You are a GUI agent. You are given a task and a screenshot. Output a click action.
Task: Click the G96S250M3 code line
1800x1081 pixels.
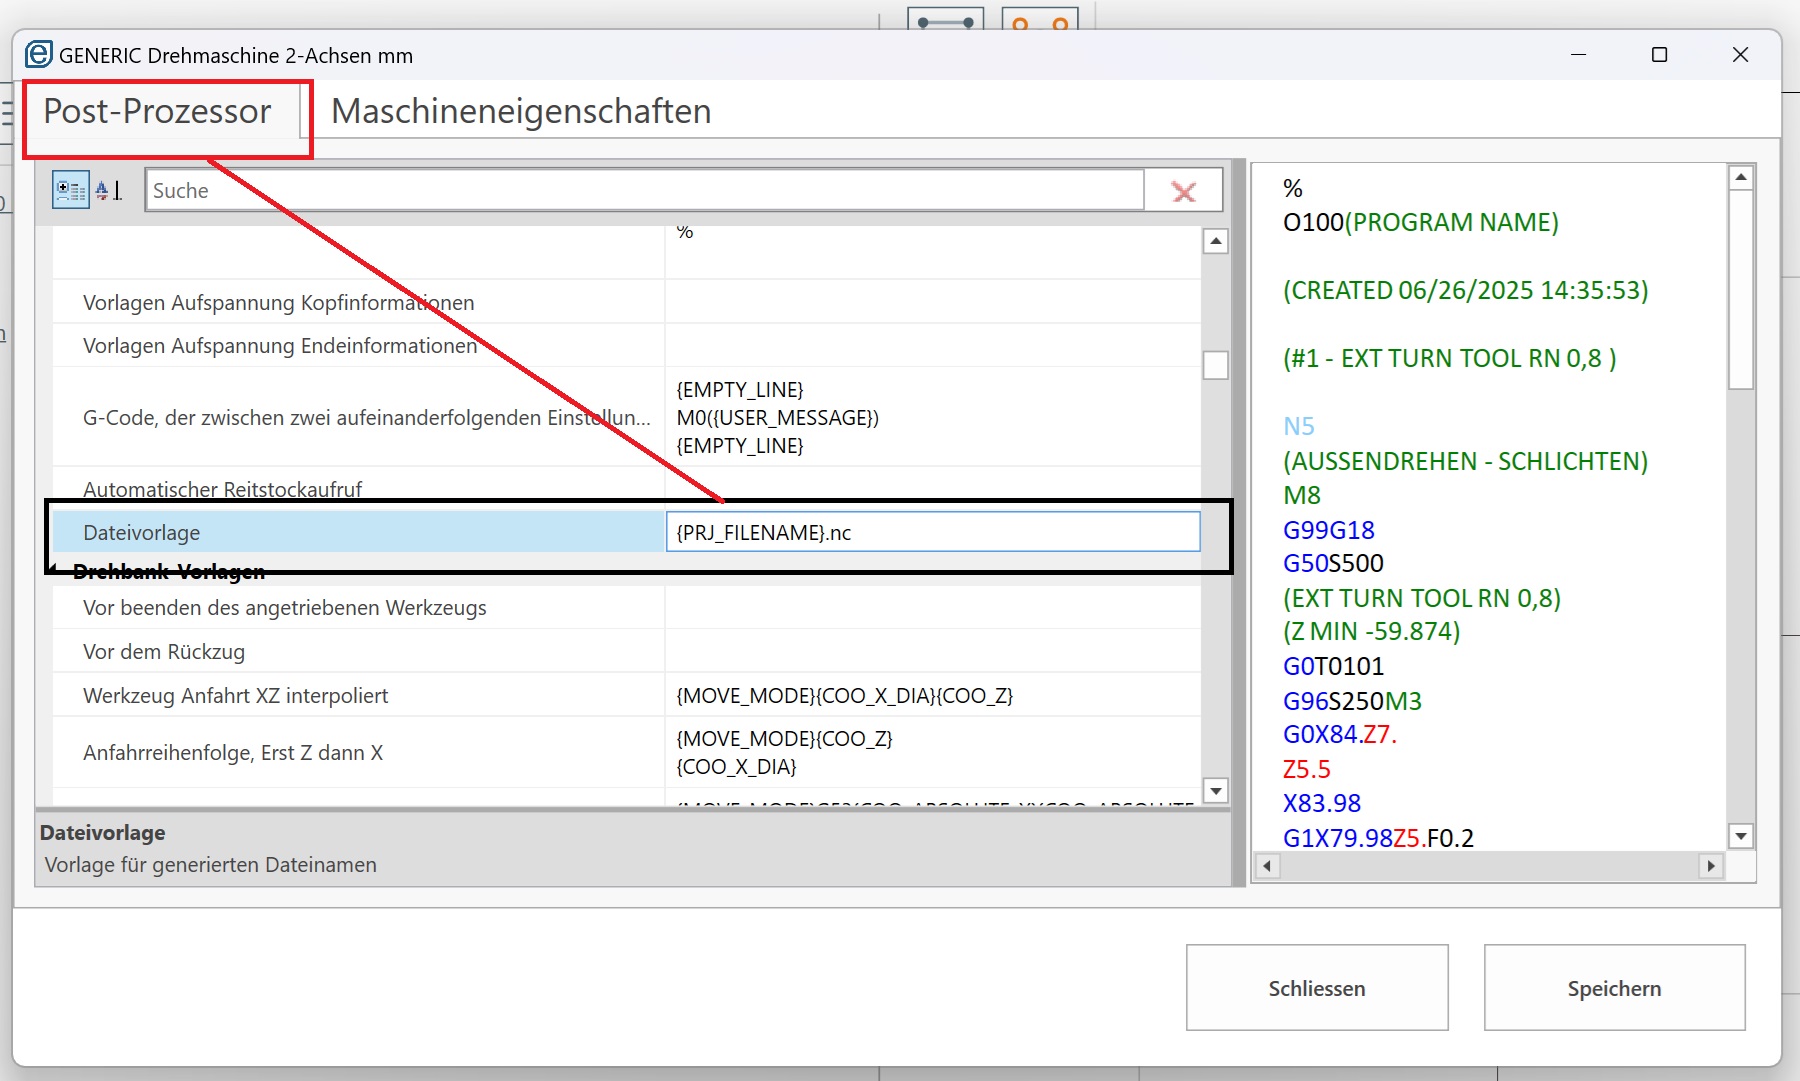1352,701
